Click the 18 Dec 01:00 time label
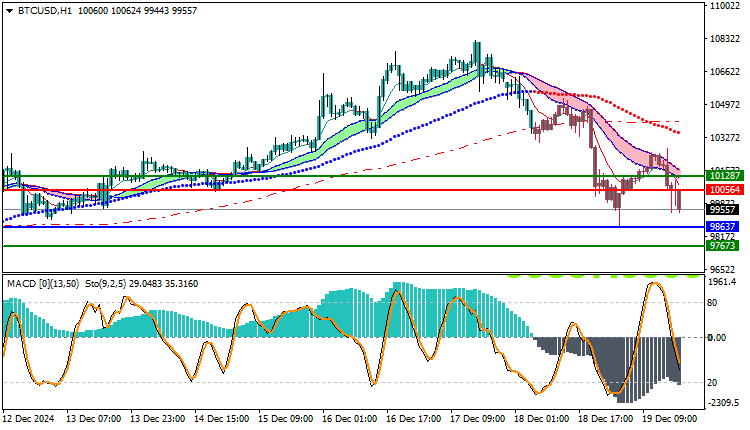This screenshot has width=750, height=430. click(542, 419)
